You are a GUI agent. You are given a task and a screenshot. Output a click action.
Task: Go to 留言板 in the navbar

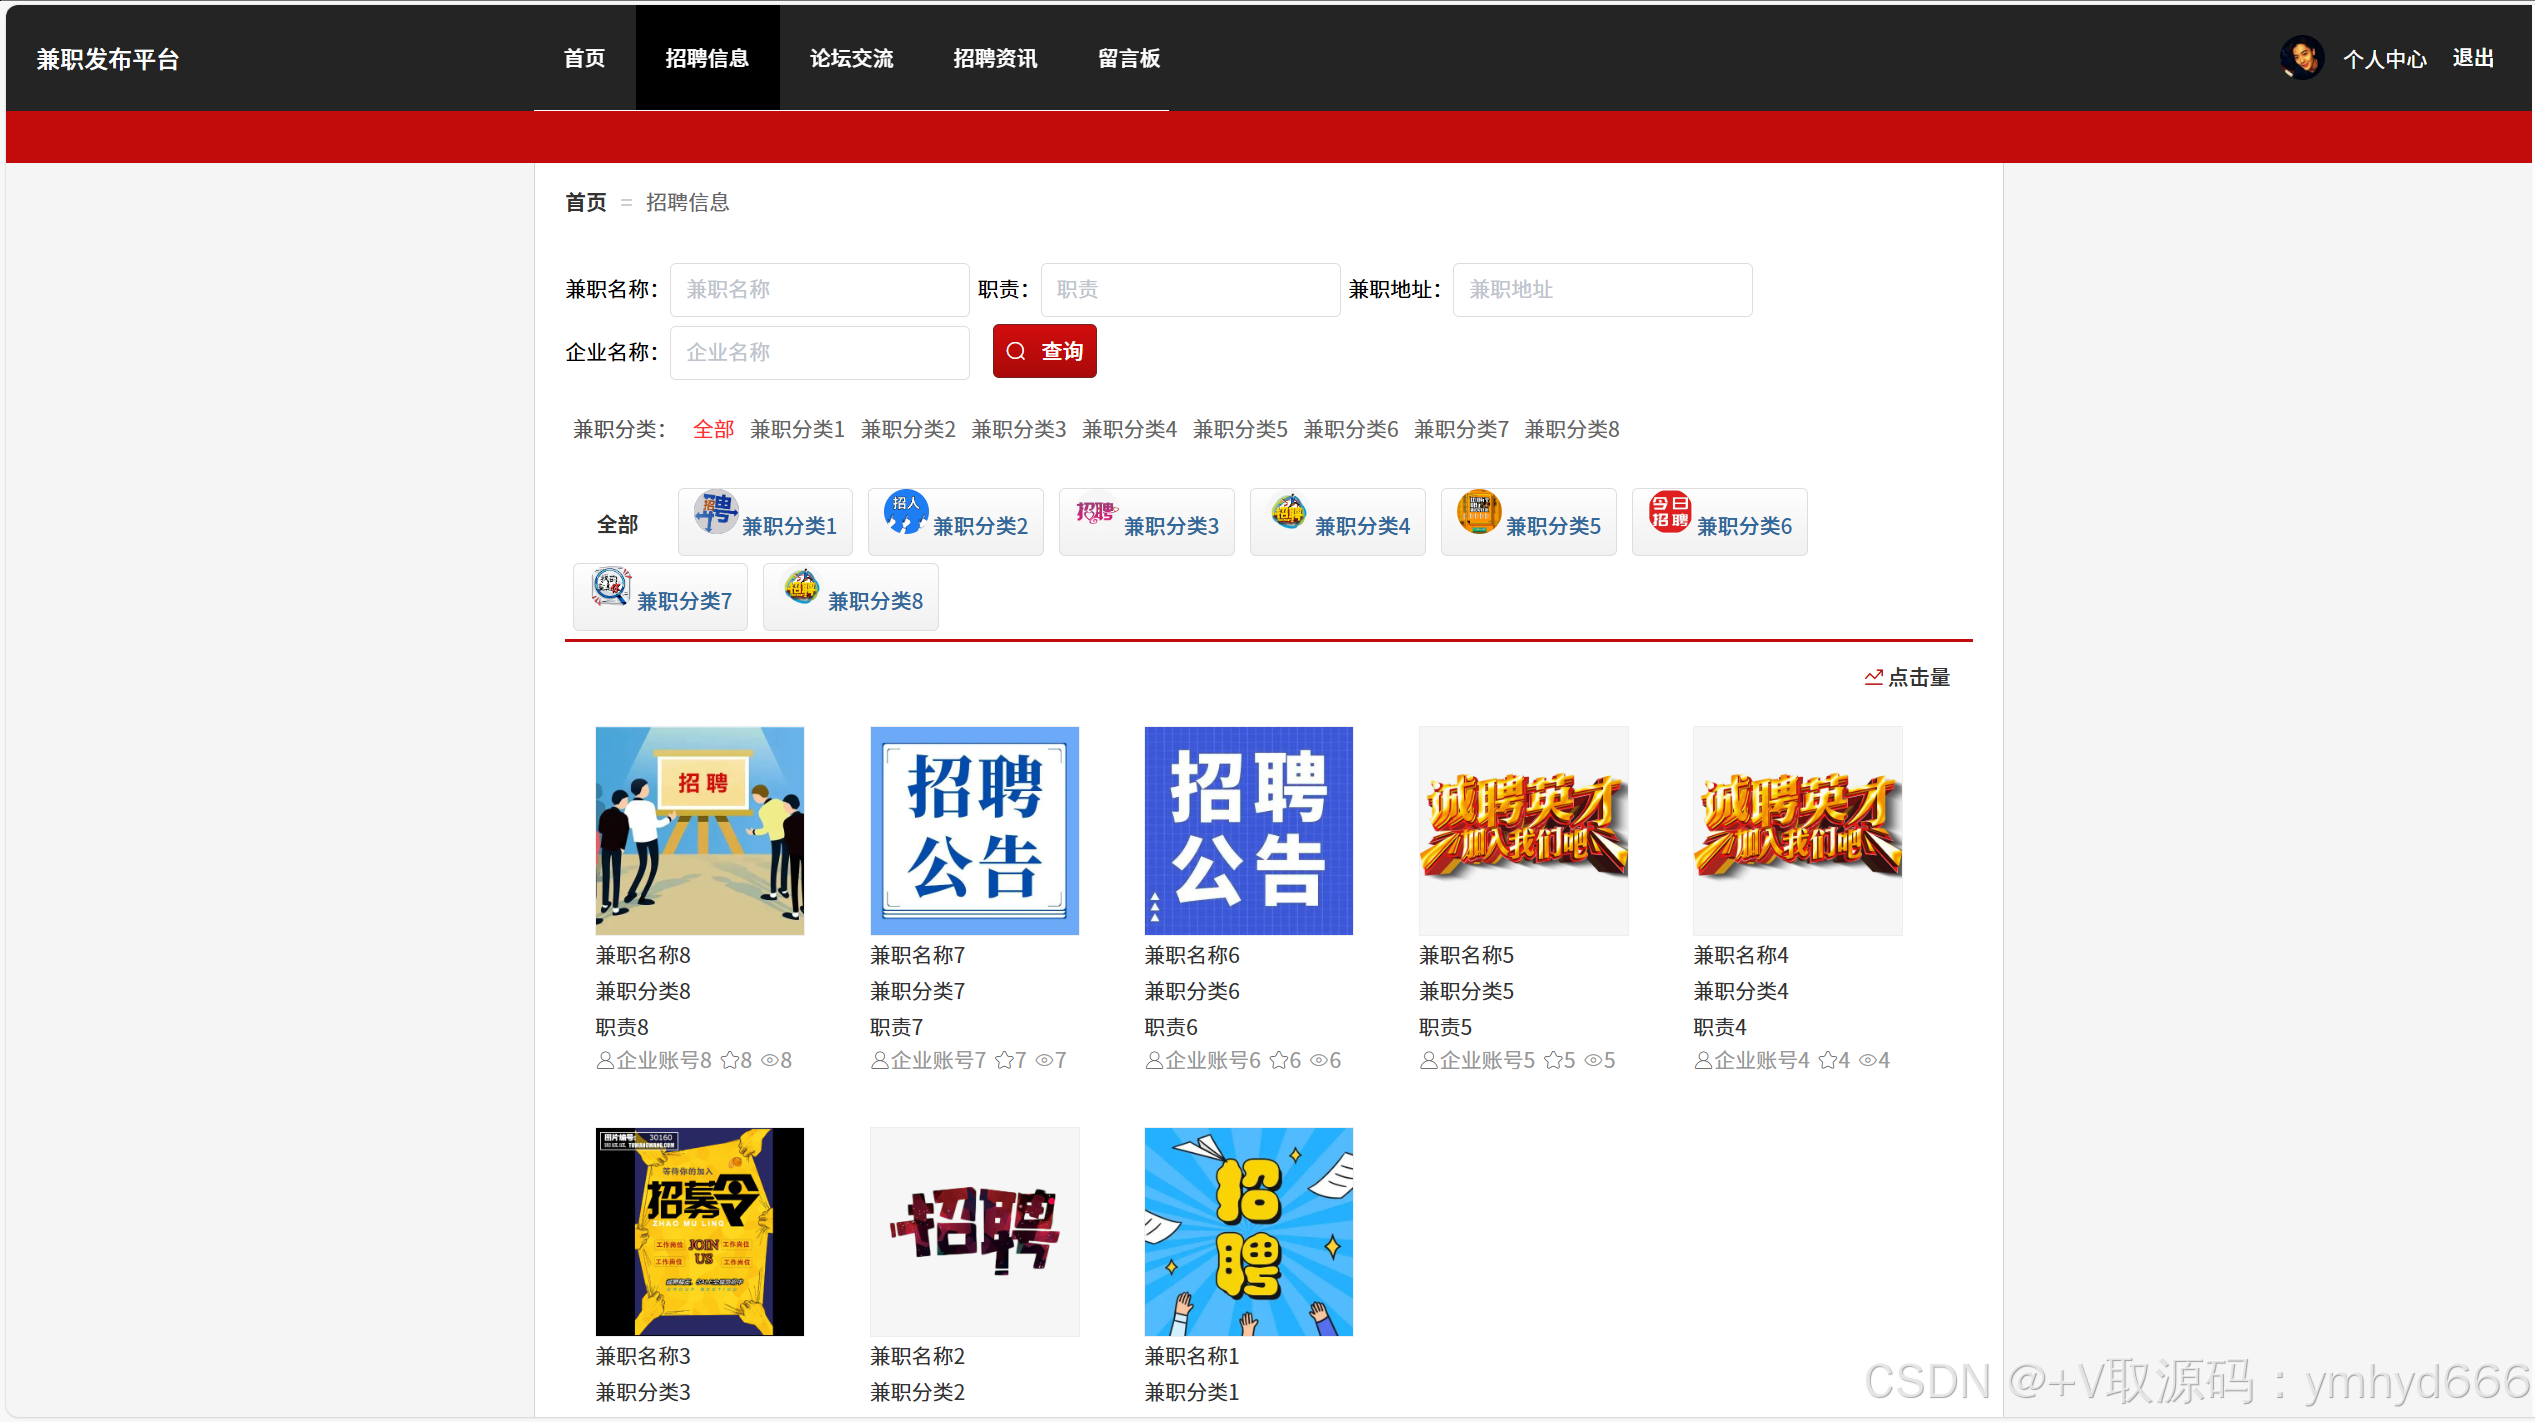point(1129,58)
